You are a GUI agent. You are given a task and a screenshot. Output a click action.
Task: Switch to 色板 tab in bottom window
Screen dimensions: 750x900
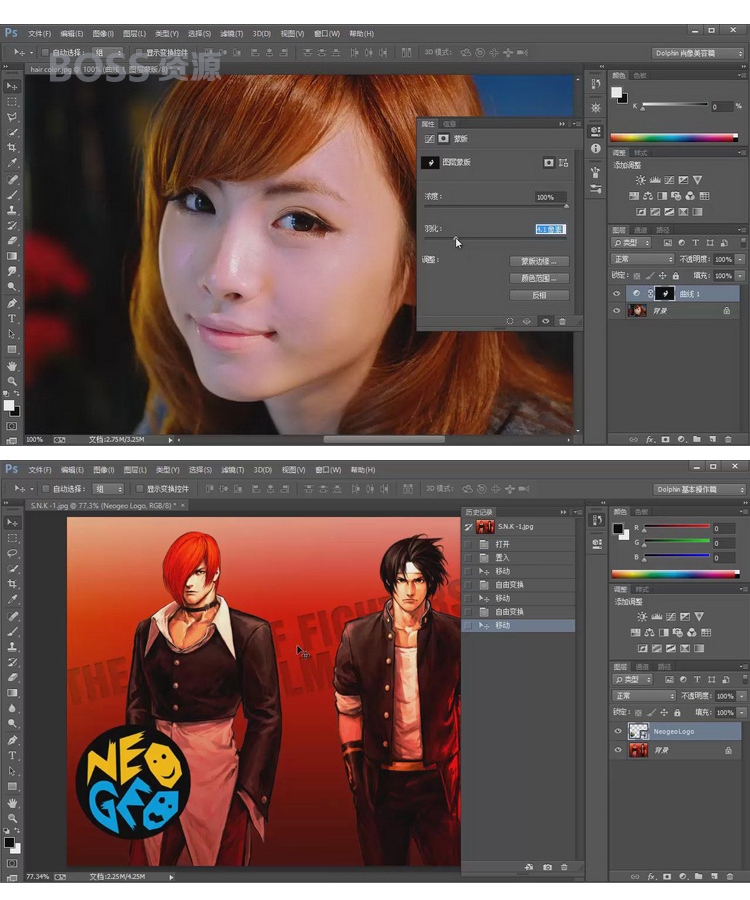641,511
